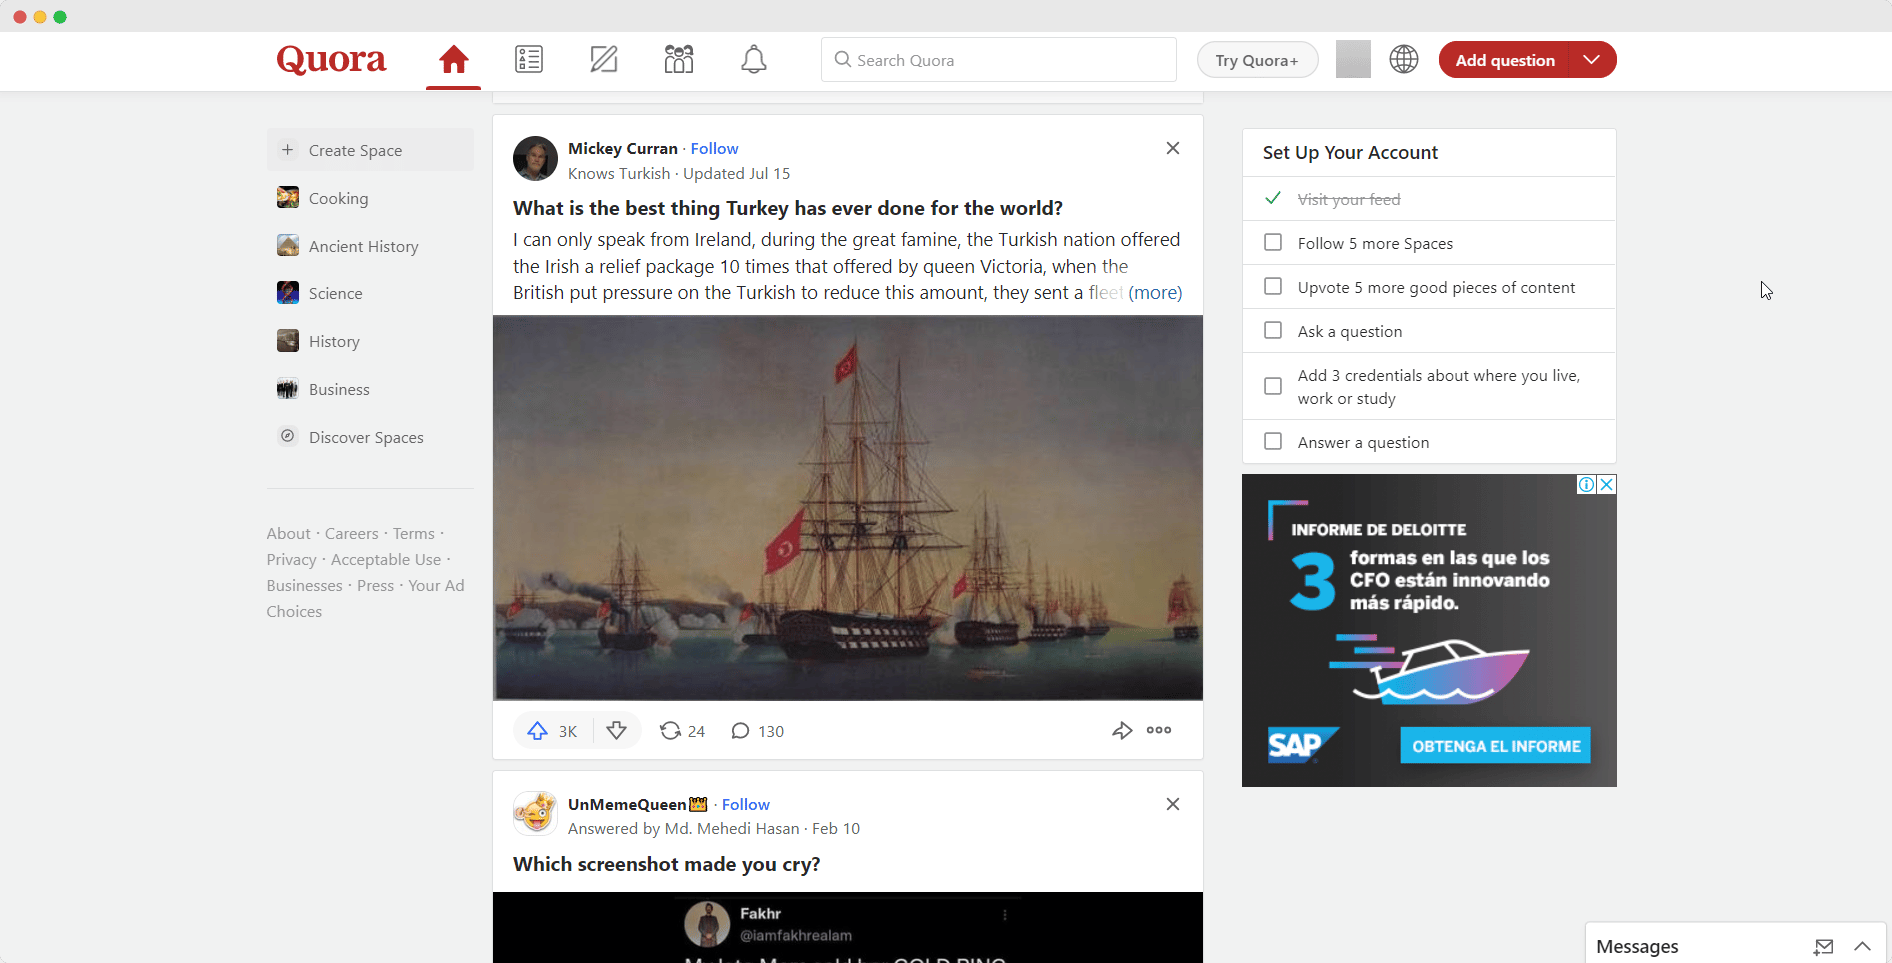1892x963 pixels.
Task: Dismiss the Mickey Curran post
Action: click(x=1173, y=148)
